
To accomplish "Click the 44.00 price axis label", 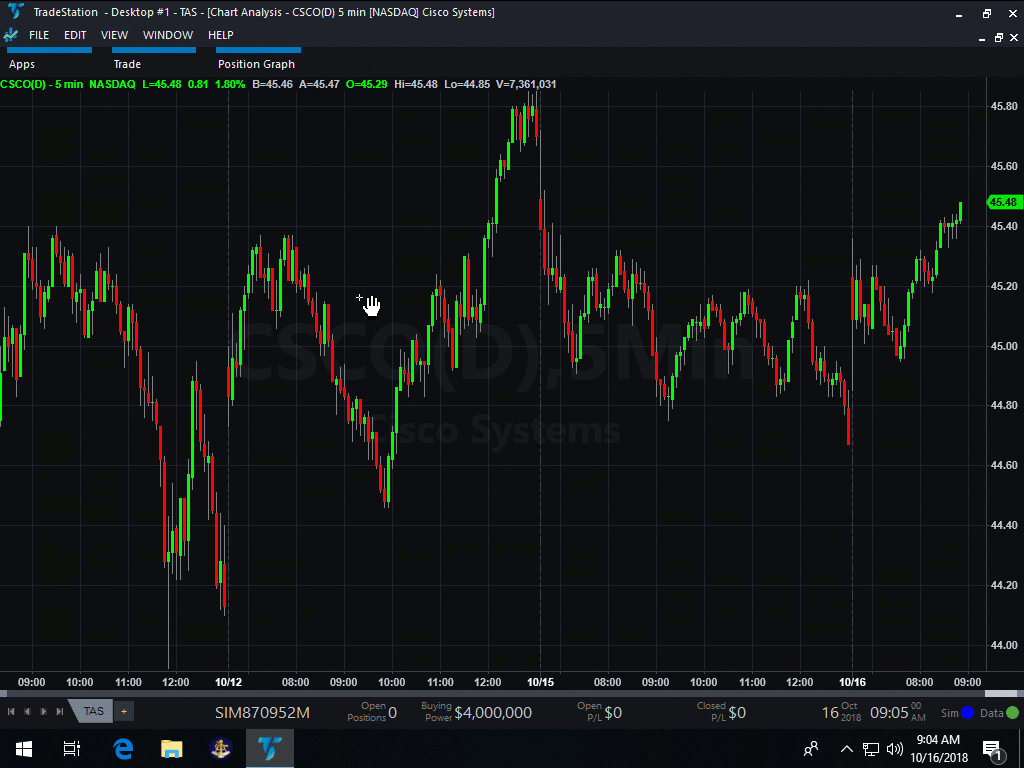I will (1004, 645).
